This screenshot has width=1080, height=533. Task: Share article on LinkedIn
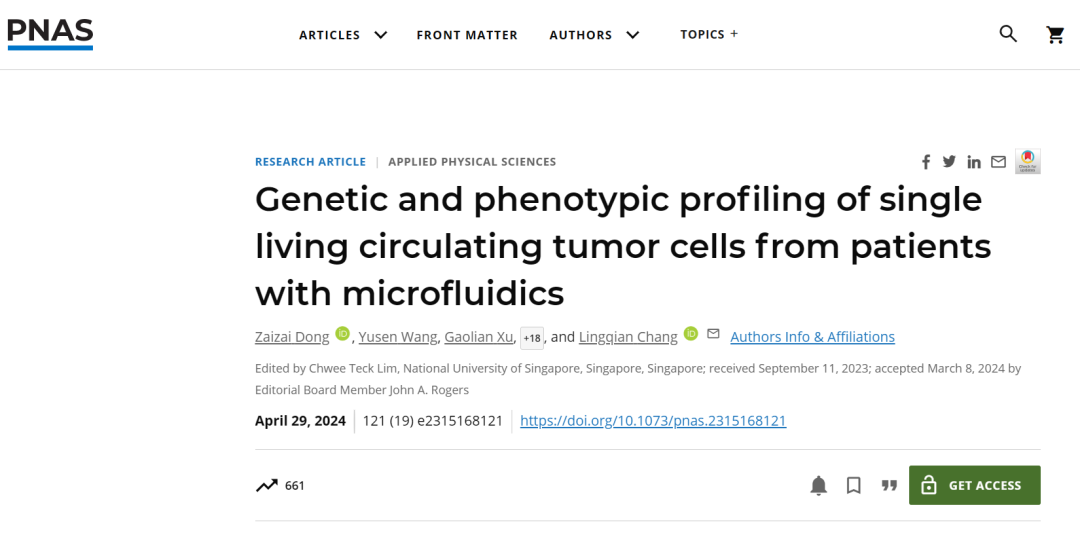click(x=973, y=162)
